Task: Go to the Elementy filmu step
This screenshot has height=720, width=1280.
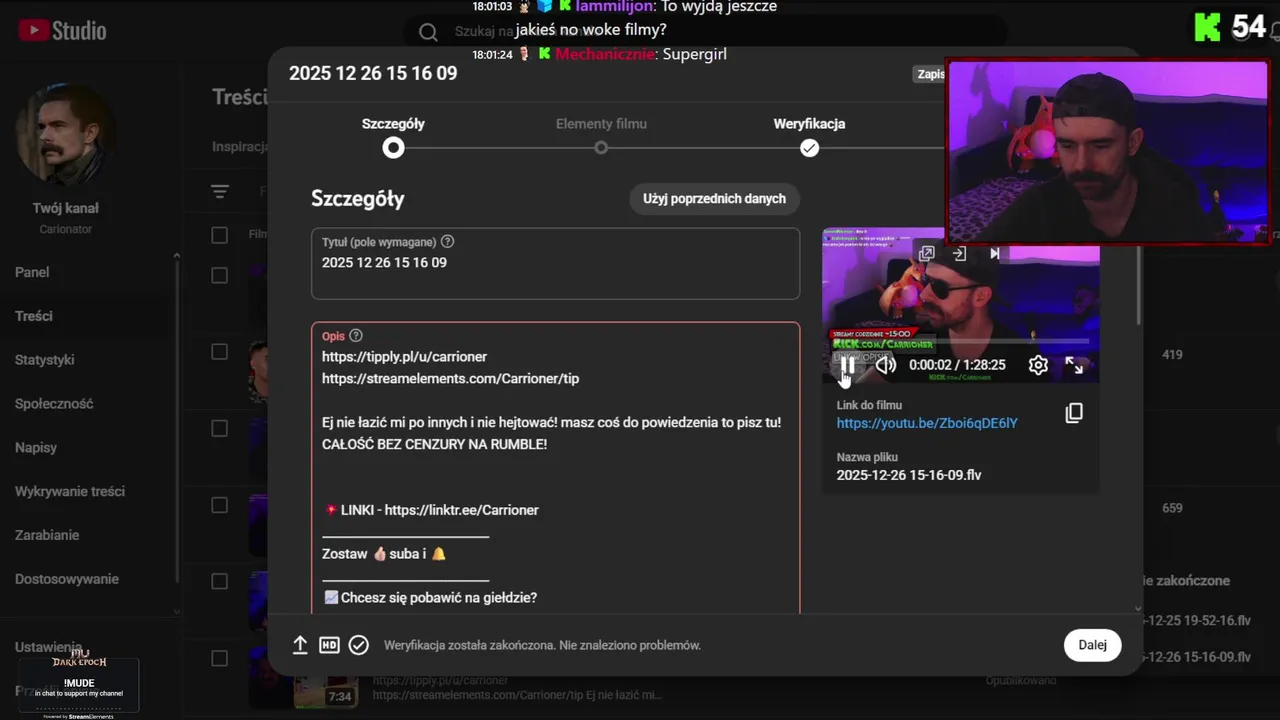Action: (x=601, y=136)
